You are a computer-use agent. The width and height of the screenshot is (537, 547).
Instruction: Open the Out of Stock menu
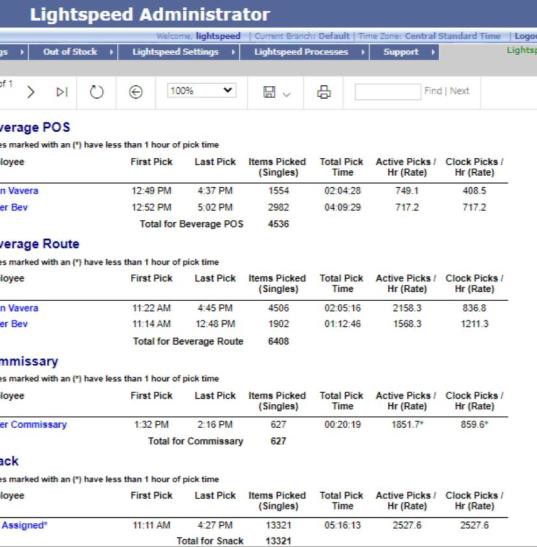point(70,52)
